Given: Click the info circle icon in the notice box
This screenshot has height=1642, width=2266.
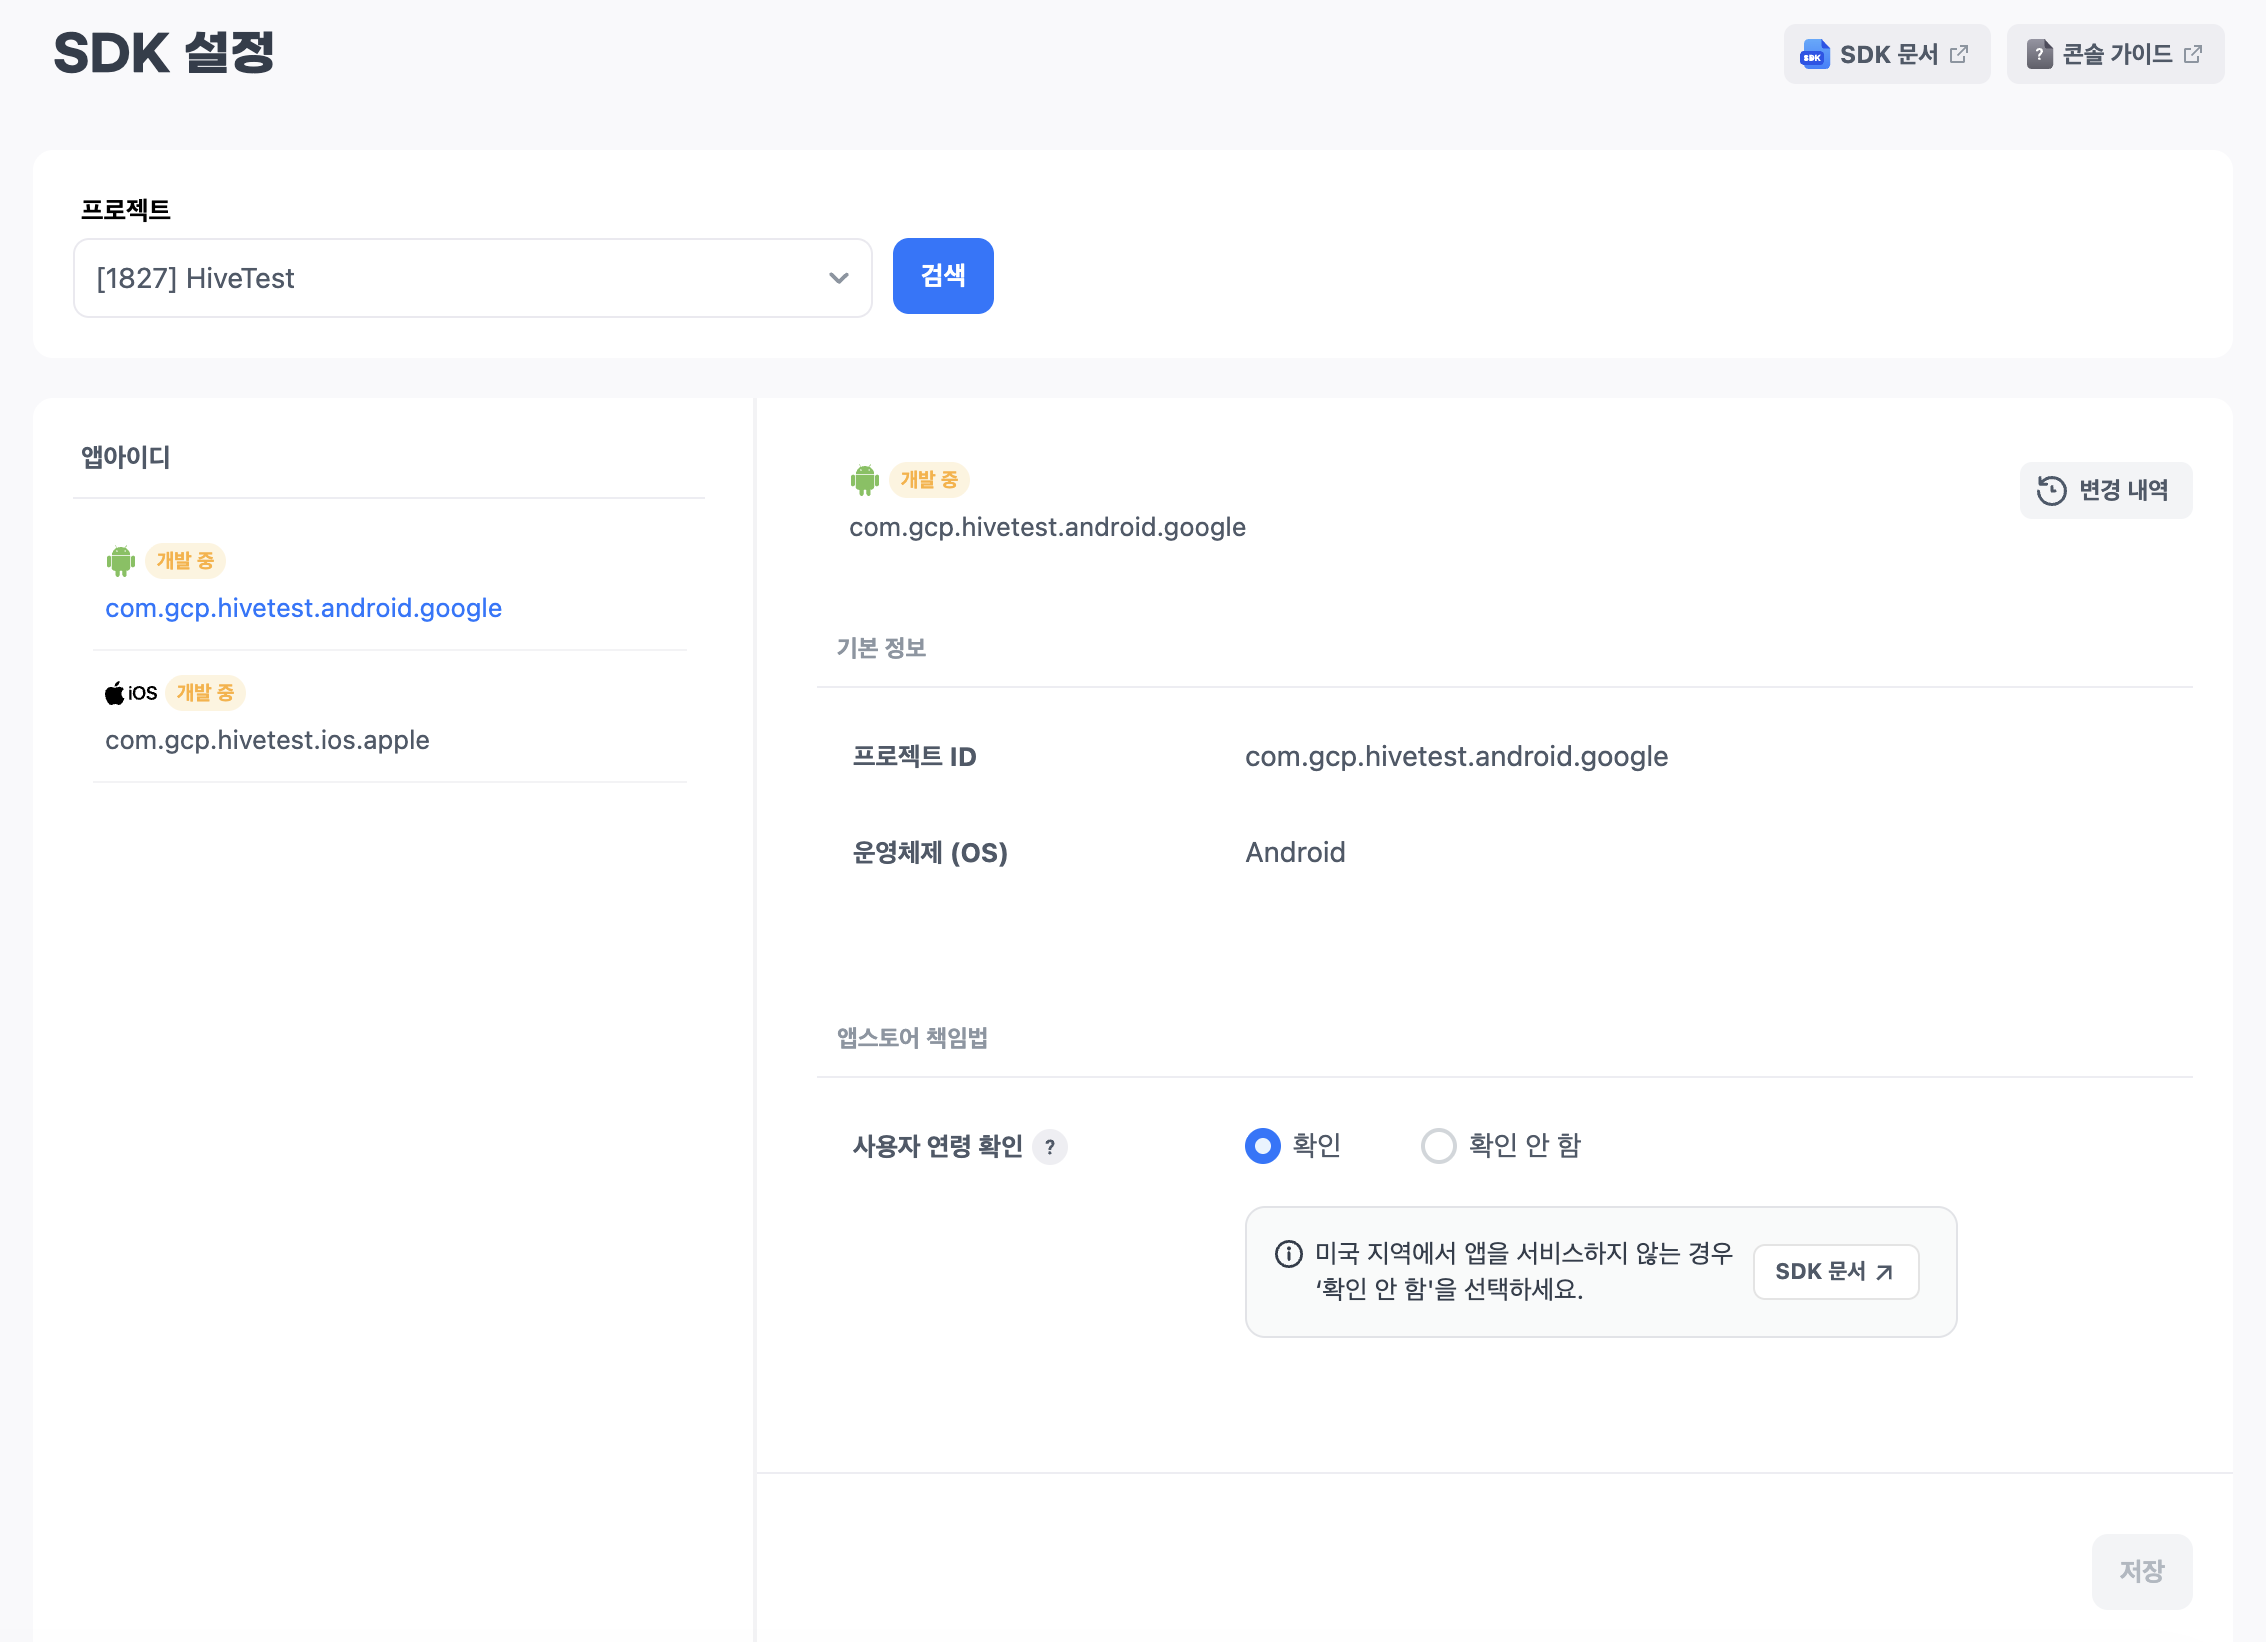Looking at the screenshot, I should coord(1288,1253).
